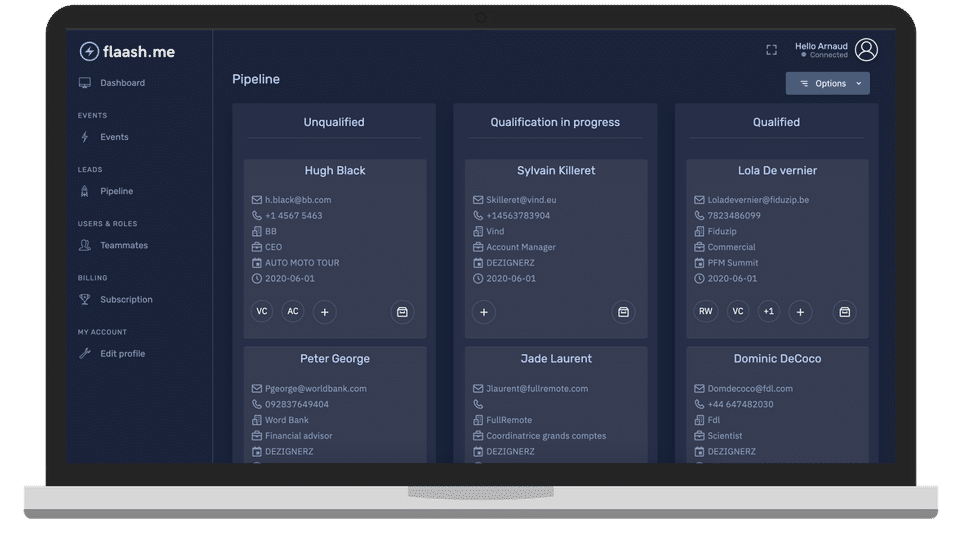Click the building icon beside Fiduzip
Image resolution: width=960 pixels, height=539 pixels.
pyautogui.click(x=699, y=232)
